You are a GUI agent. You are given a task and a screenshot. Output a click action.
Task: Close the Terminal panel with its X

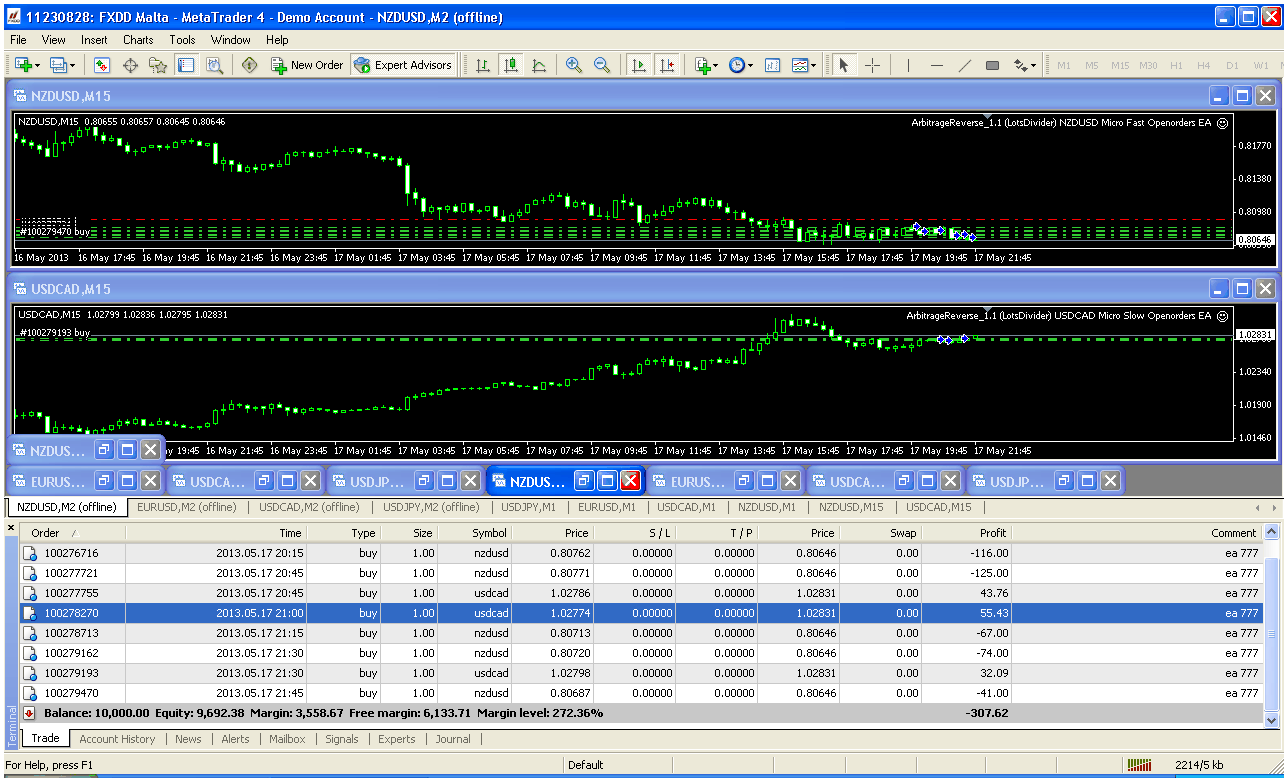12,528
